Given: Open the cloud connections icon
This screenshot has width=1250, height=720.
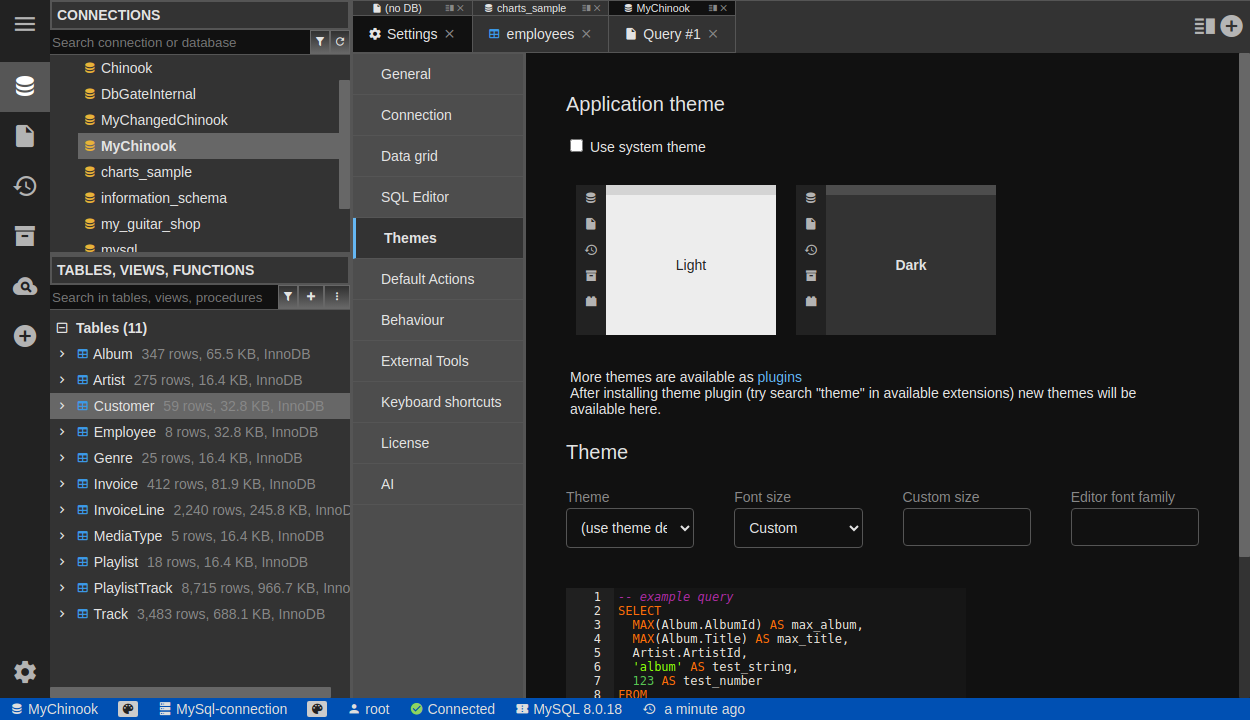Looking at the screenshot, I should 25,287.
